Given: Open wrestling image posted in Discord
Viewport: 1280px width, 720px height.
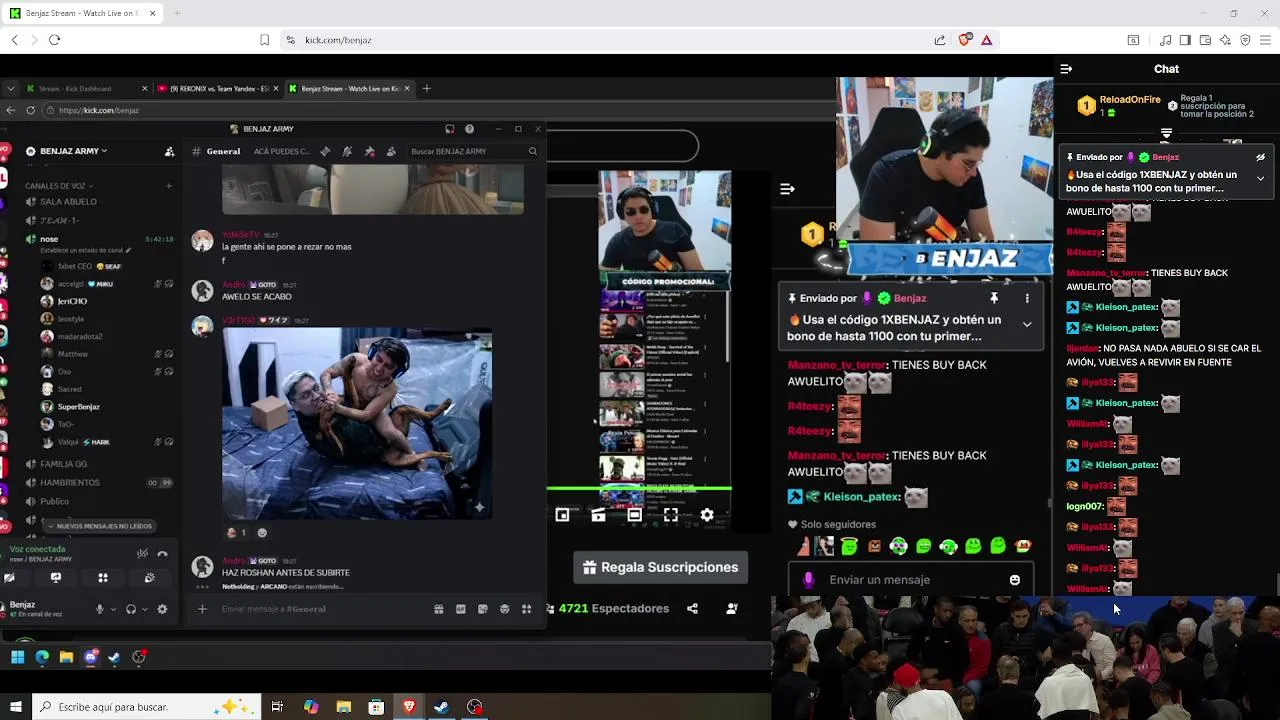Looking at the screenshot, I should [x=357, y=423].
